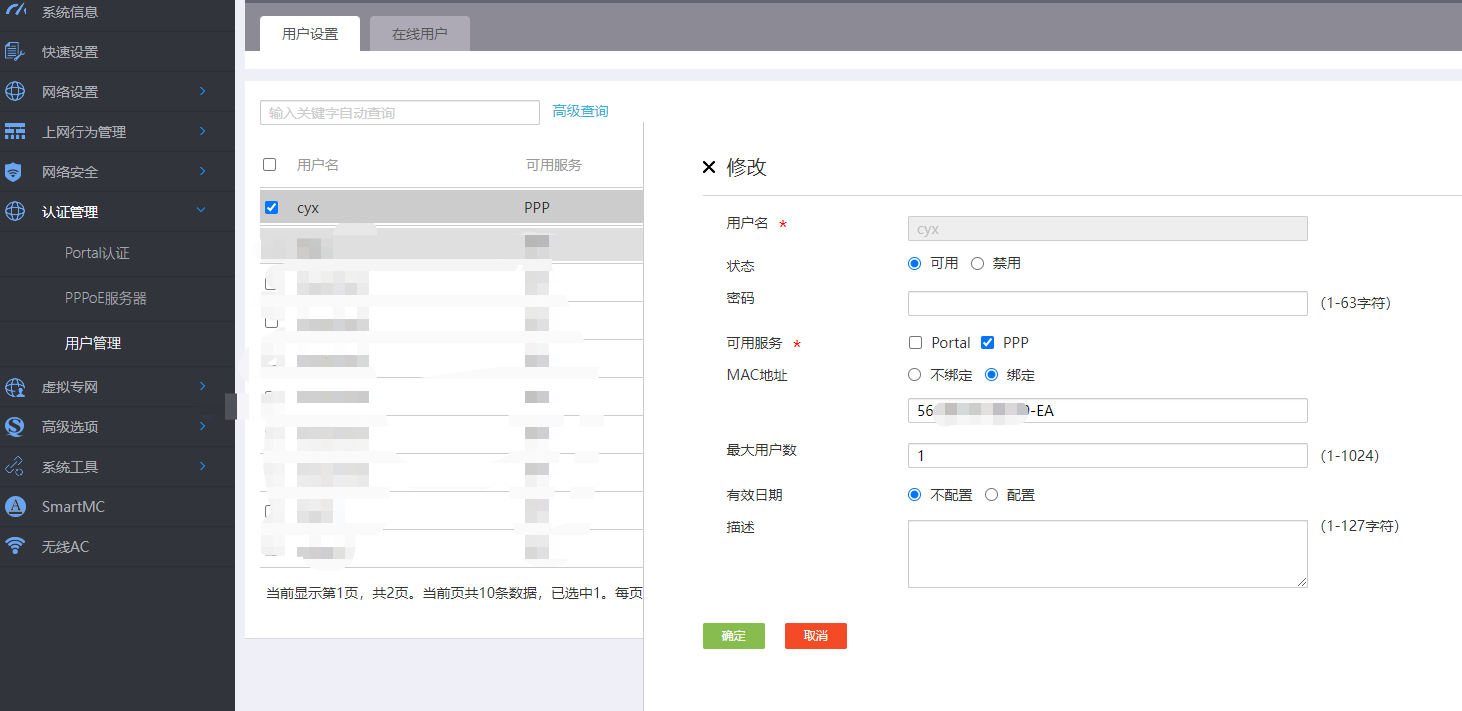The width and height of the screenshot is (1462, 711).
Task: Open PPPoE服务器 in the sidebar
Action: pyautogui.click(x=105, y=298)
